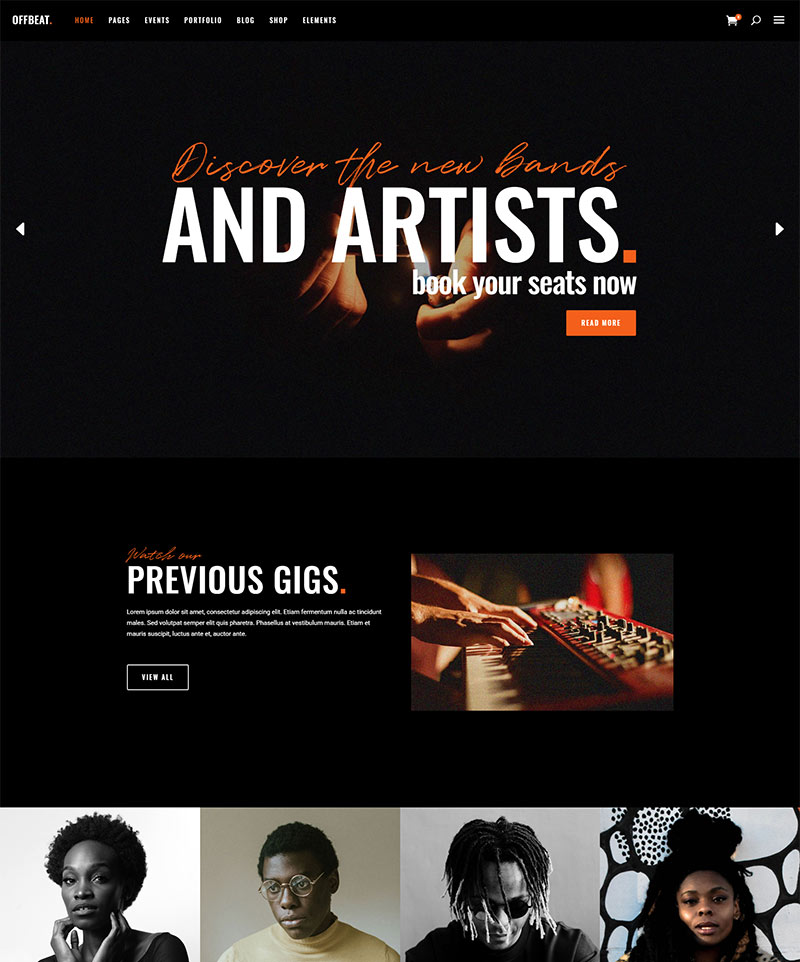Click the View All button
The height and width of the screenshot is (962, 800).
click(x=158, y=677)
